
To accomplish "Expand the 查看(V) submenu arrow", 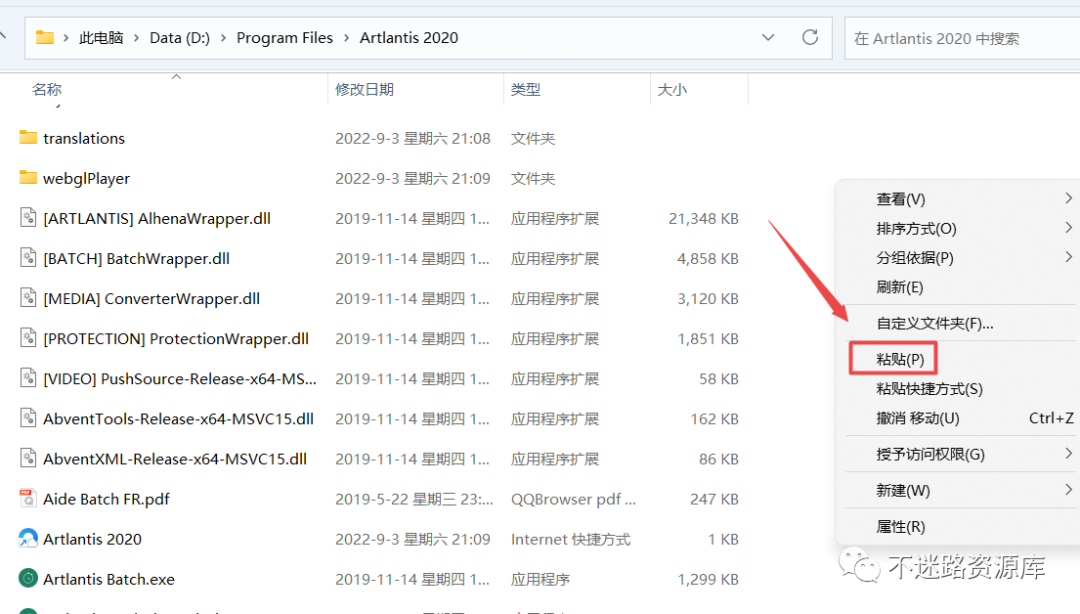I will pos(1068,198).
